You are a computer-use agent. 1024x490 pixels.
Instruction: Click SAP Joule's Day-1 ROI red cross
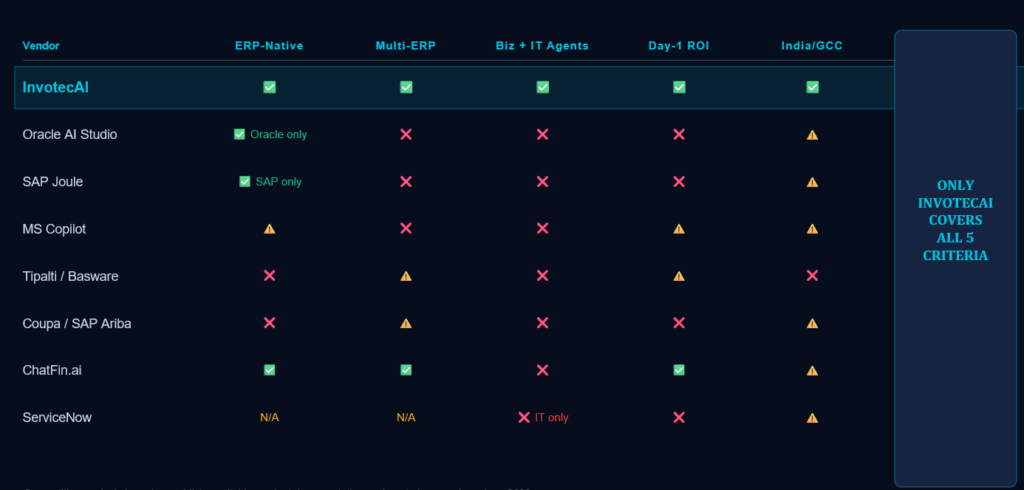point(679,182)
